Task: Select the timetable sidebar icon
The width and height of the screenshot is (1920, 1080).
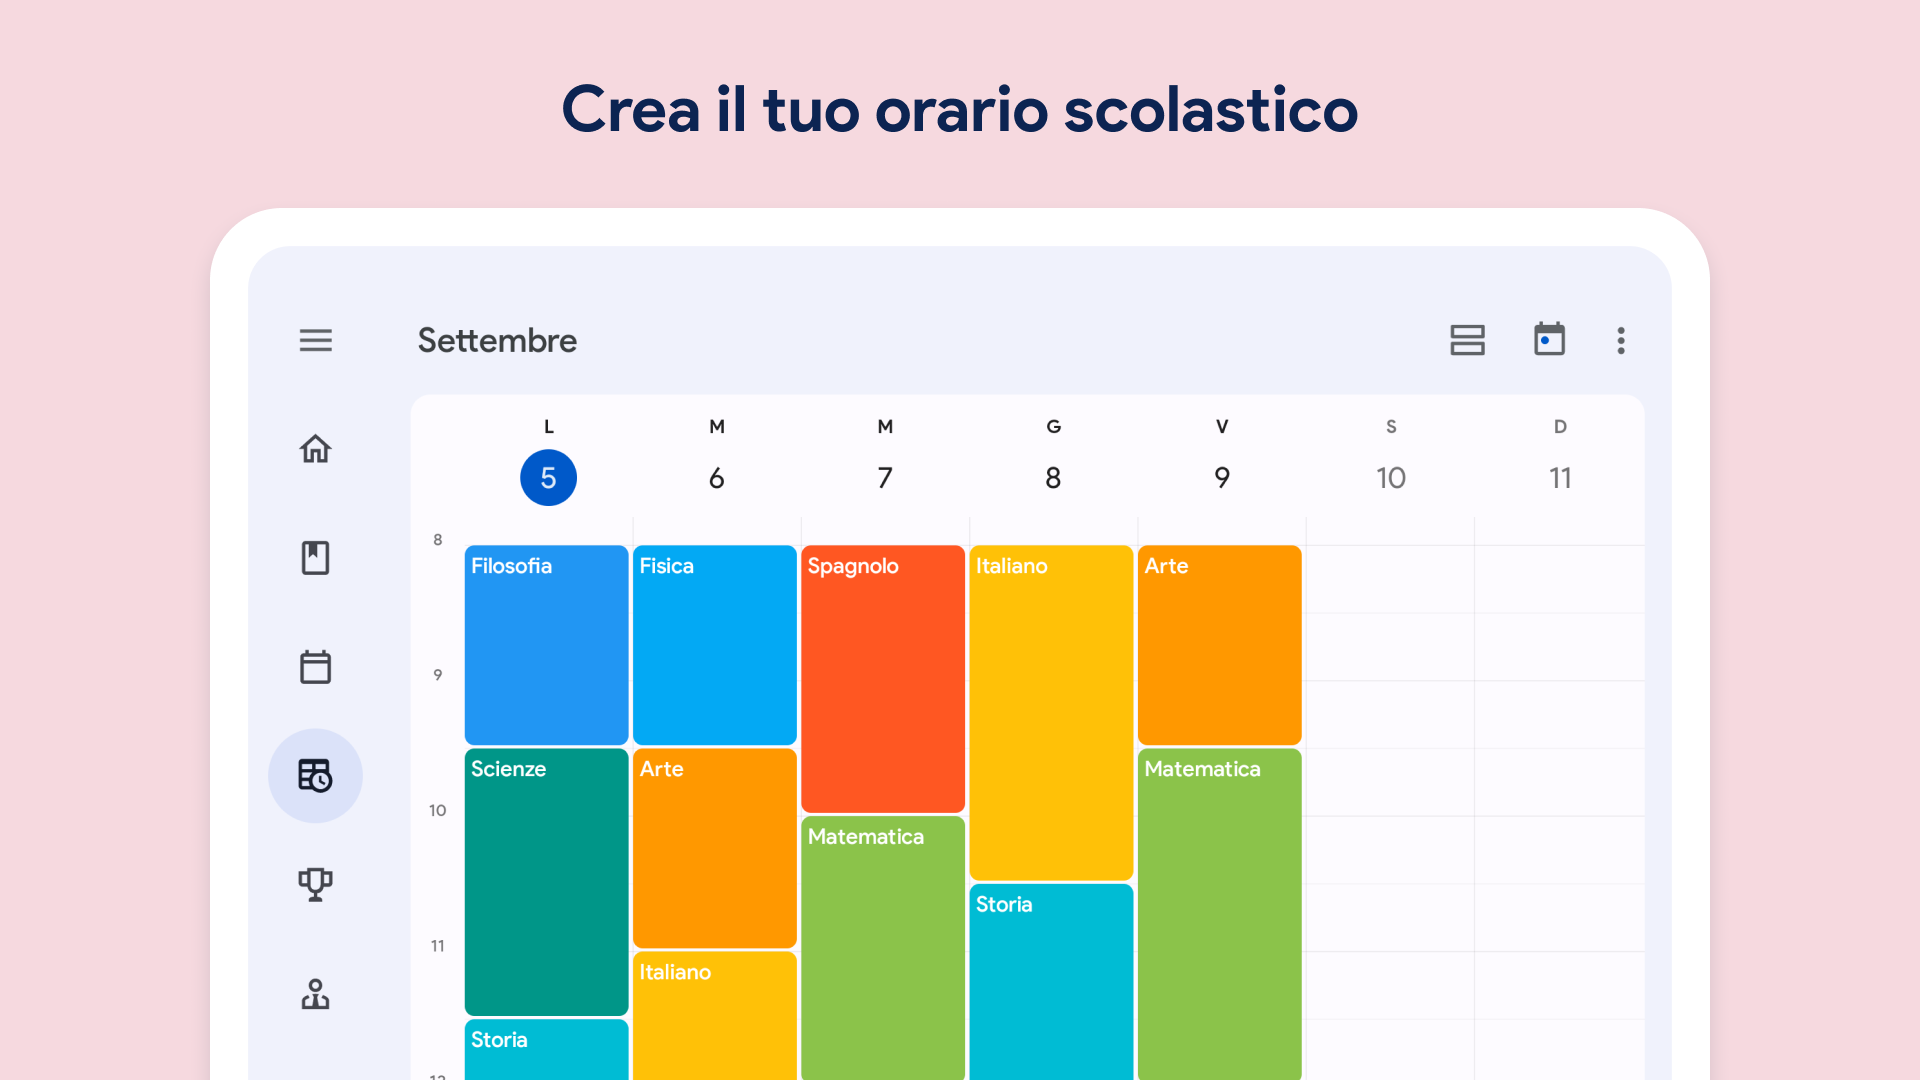Action: pos(315,776)
